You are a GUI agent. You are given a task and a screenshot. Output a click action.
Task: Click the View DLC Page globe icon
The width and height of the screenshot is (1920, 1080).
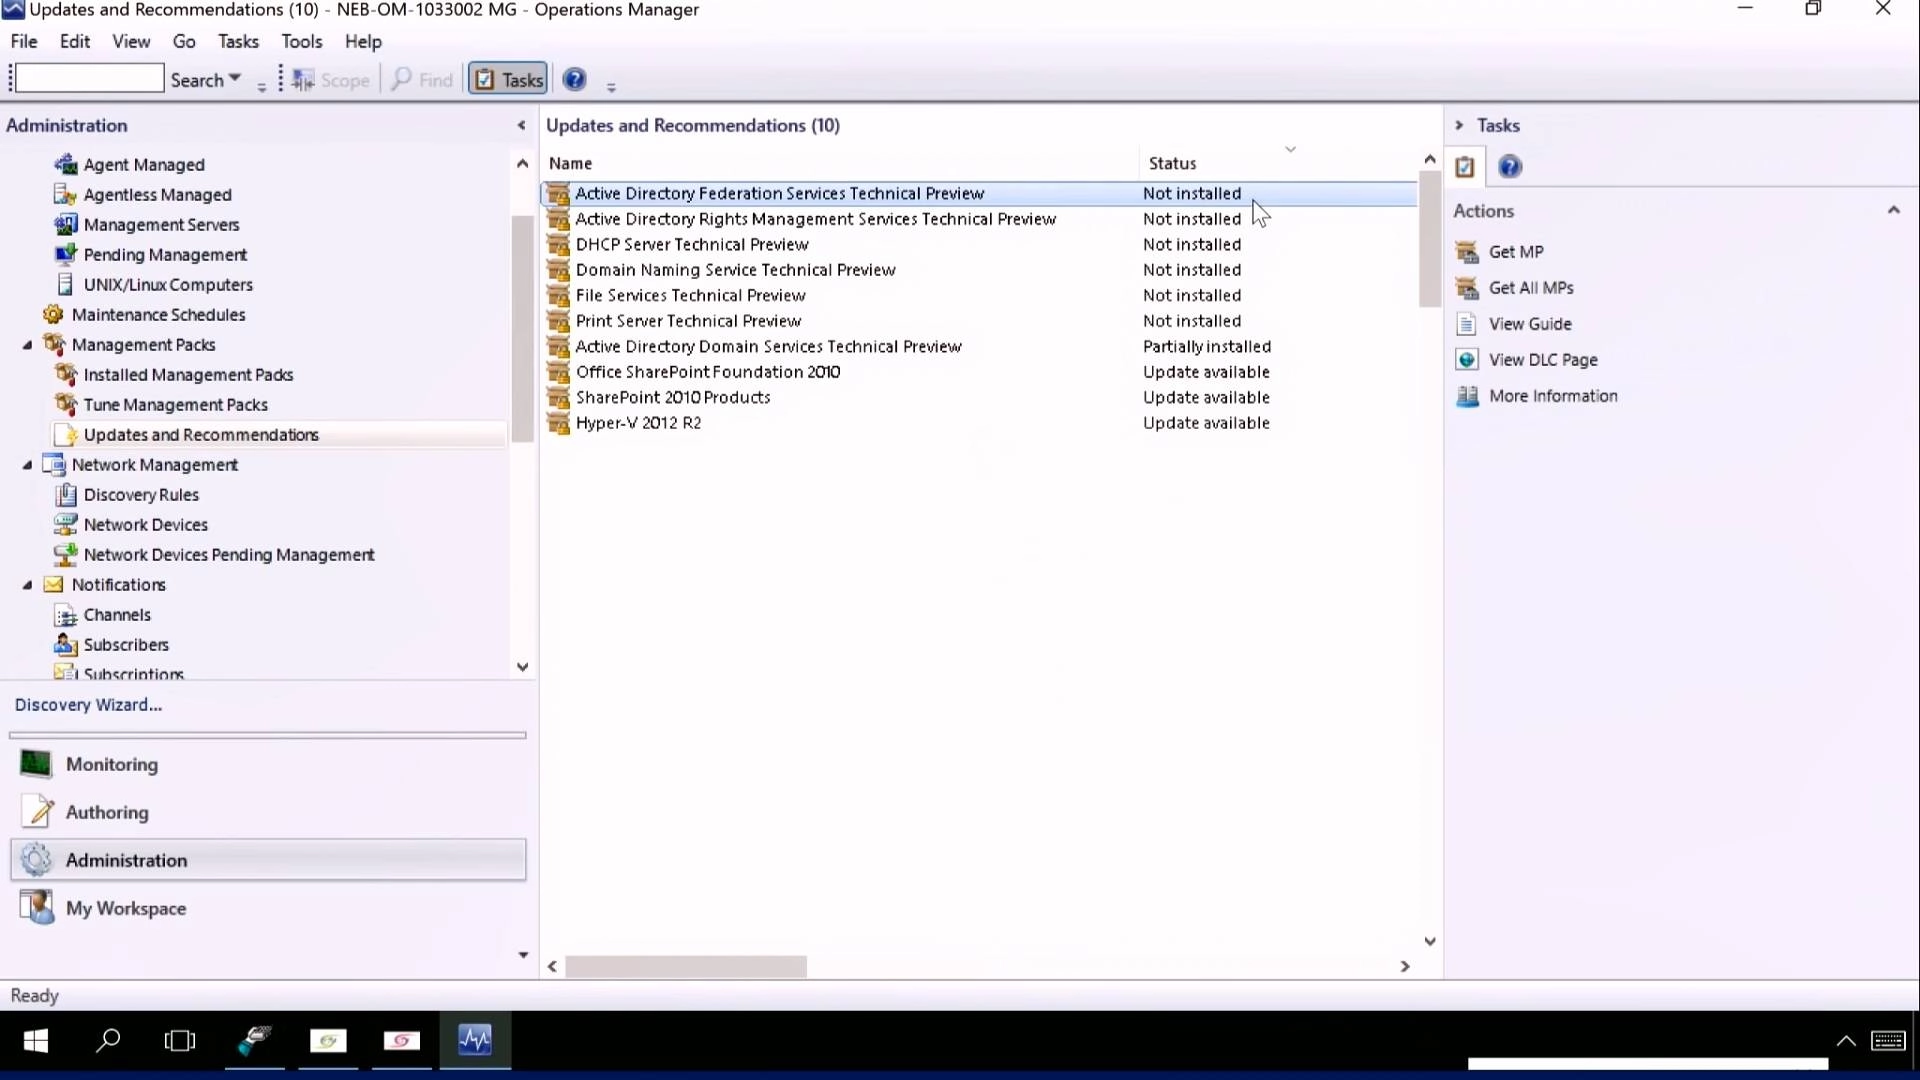click(1467, 360)
